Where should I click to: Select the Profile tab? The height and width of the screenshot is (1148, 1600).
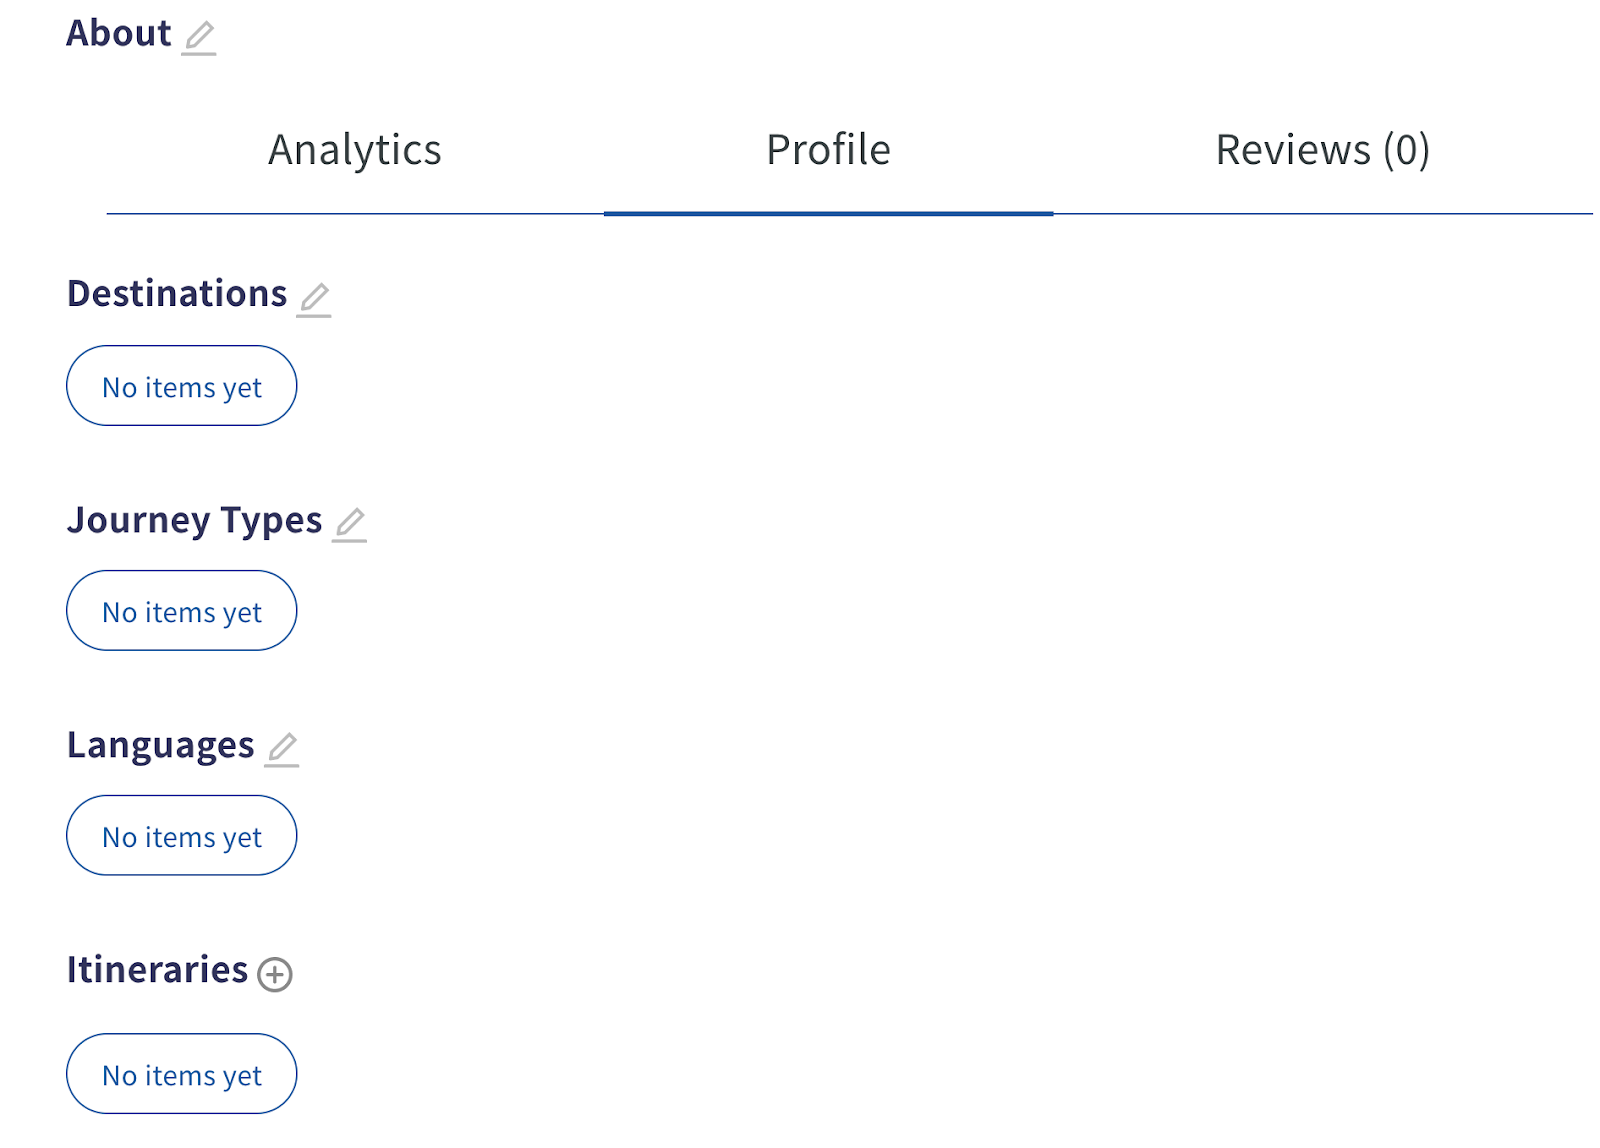coord(828,150)
